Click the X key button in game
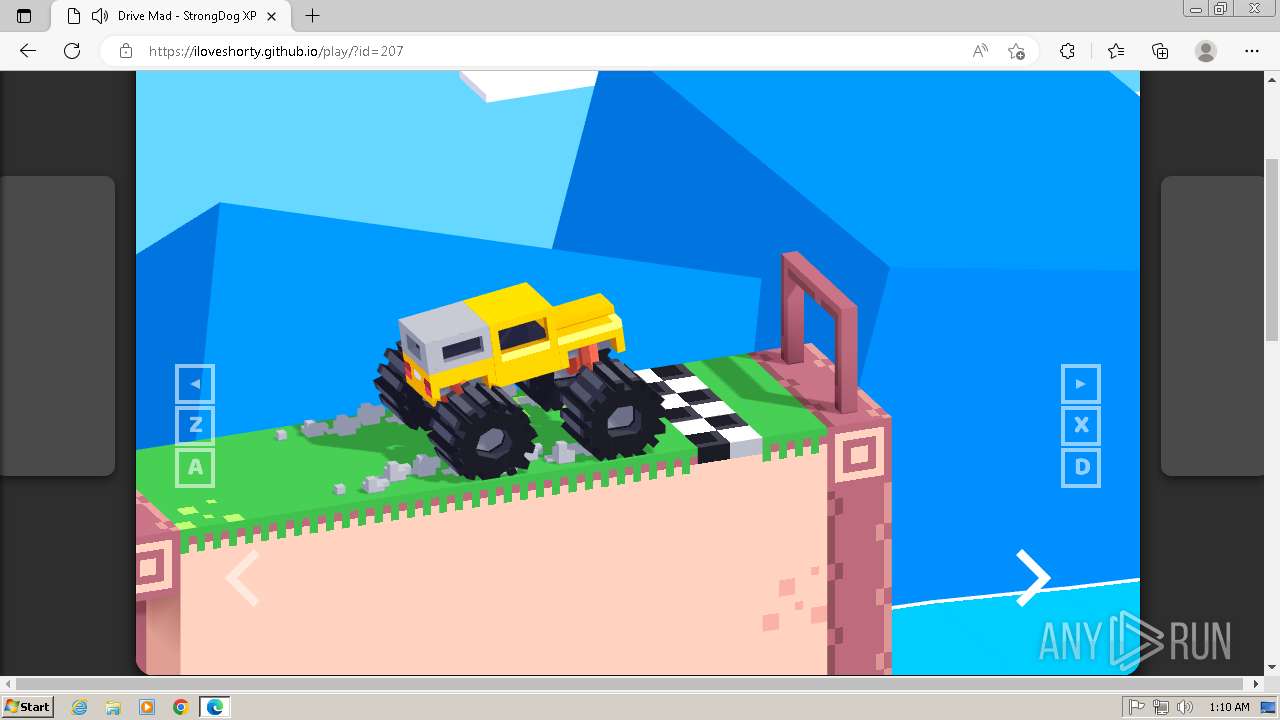1280x720 pixels. tap(1081, 425)
